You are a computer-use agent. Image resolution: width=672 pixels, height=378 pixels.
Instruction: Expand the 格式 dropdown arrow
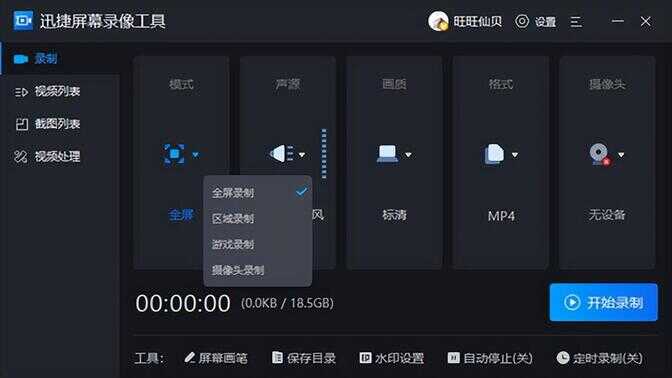pos(515,155)
